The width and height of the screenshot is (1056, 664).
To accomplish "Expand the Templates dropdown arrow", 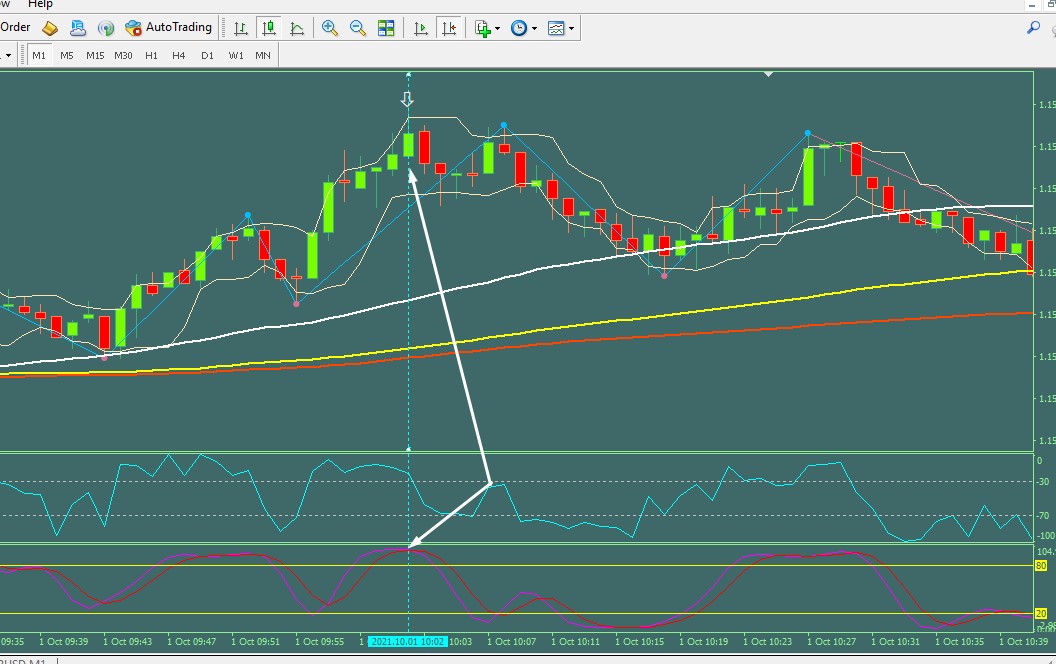I will 571,28.
